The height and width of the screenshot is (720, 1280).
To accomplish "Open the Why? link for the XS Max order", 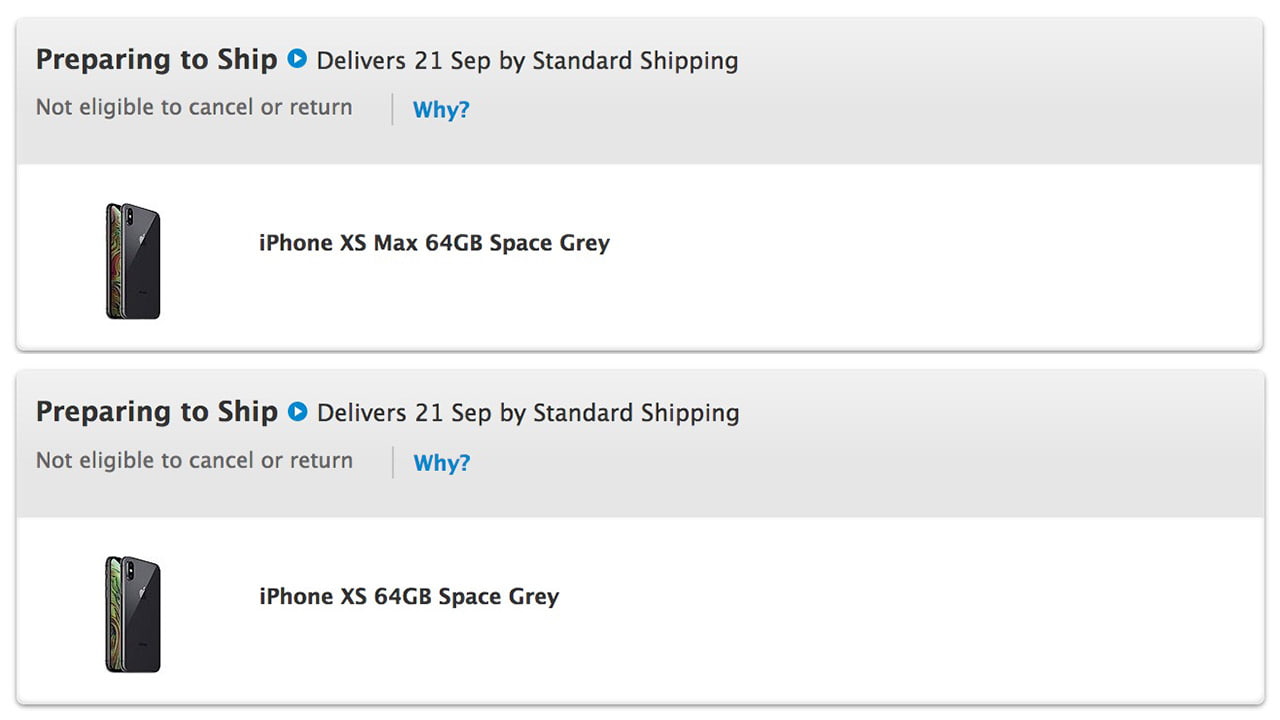I will click(441, 109).
